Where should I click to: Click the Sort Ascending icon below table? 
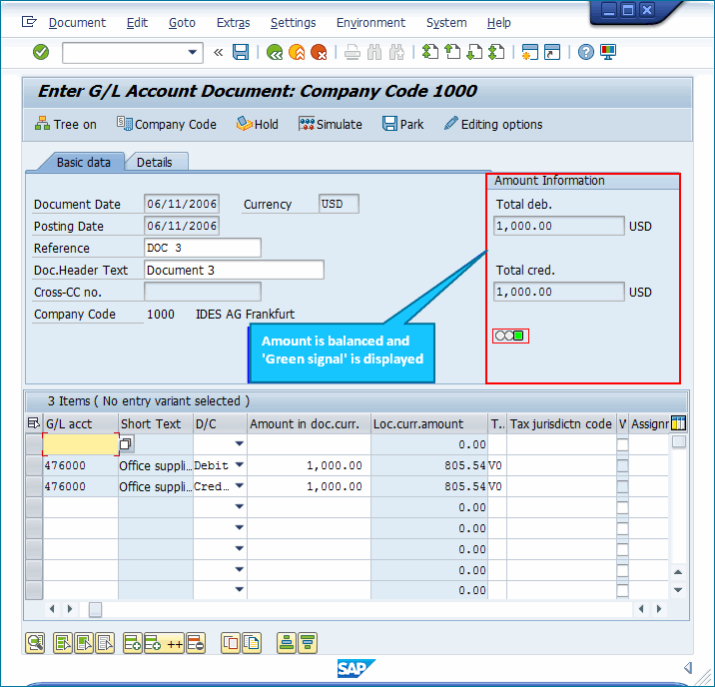[285, 643]
